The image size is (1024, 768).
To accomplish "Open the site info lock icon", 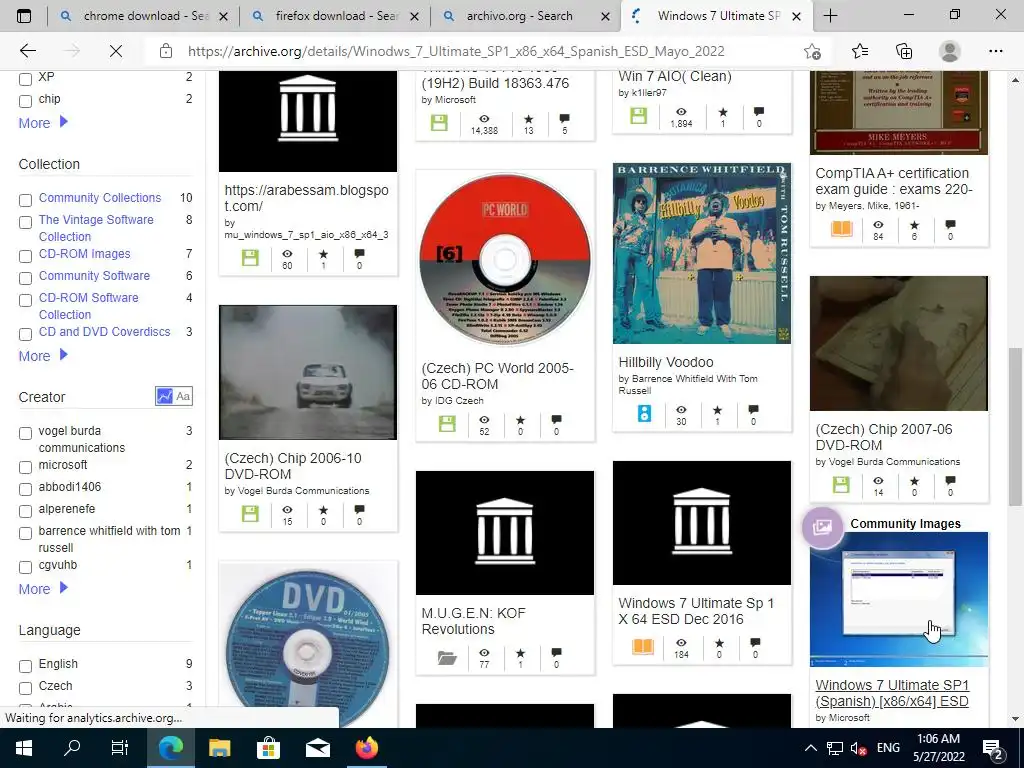I will tap(166, 51).
